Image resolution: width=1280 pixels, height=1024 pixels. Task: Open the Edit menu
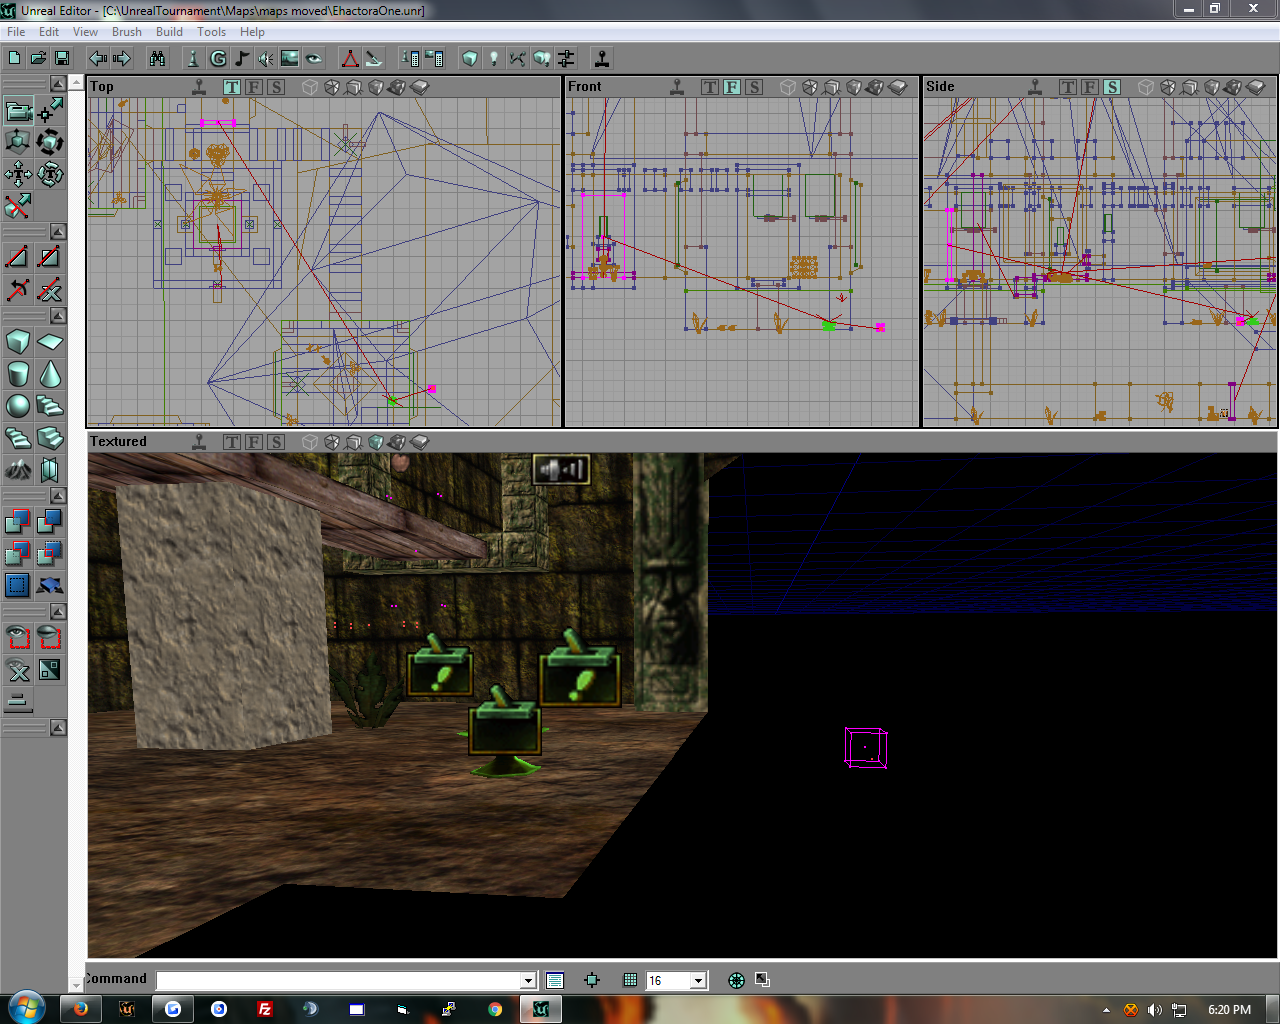point(49,32)
